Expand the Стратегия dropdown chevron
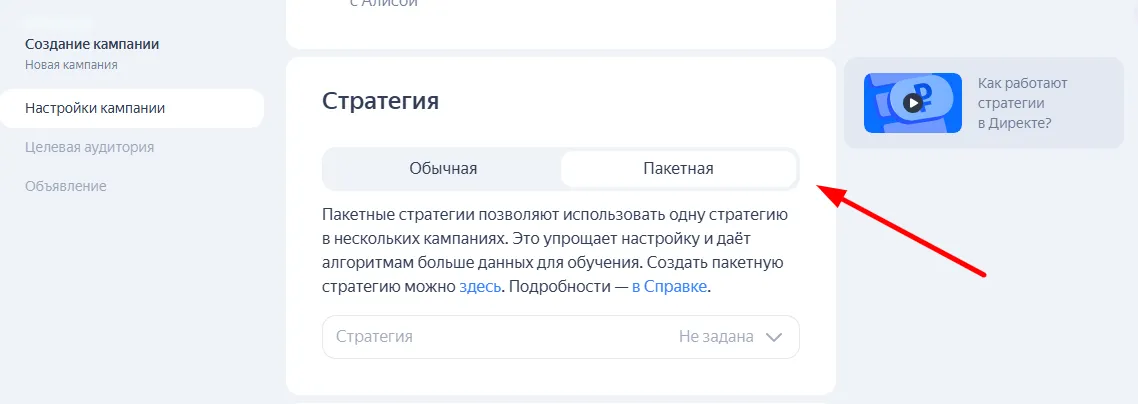The image size is (1138, 404). tap(773, 337)
